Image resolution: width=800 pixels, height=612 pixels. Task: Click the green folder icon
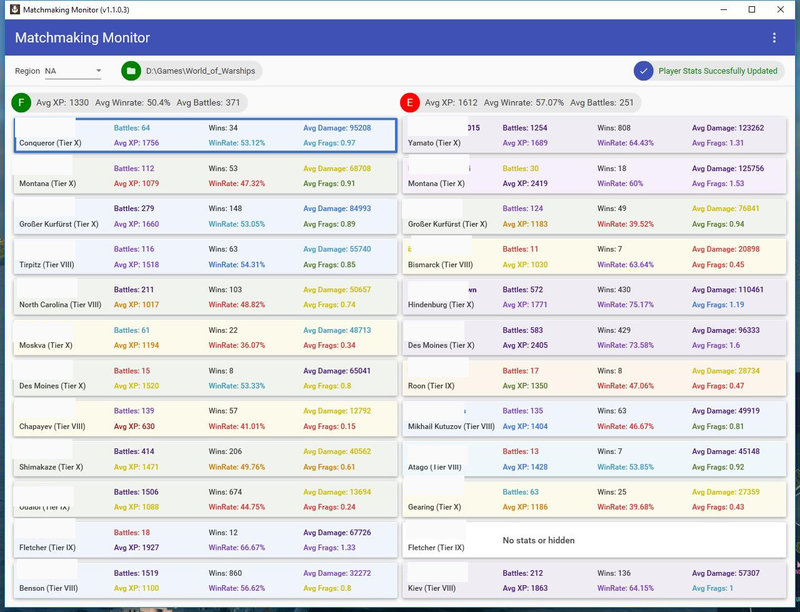pos(131,71)
